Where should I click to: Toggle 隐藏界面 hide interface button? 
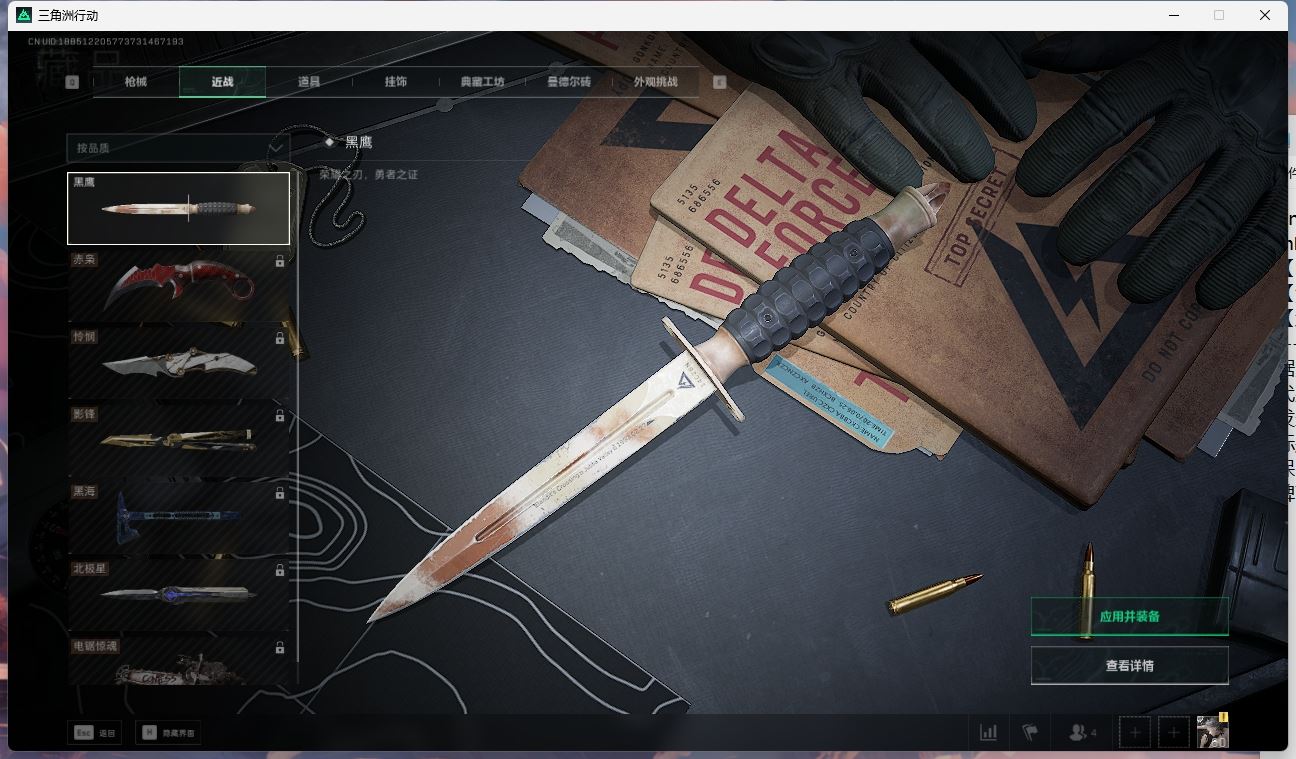pyautogui.click(x=169, y=733)
